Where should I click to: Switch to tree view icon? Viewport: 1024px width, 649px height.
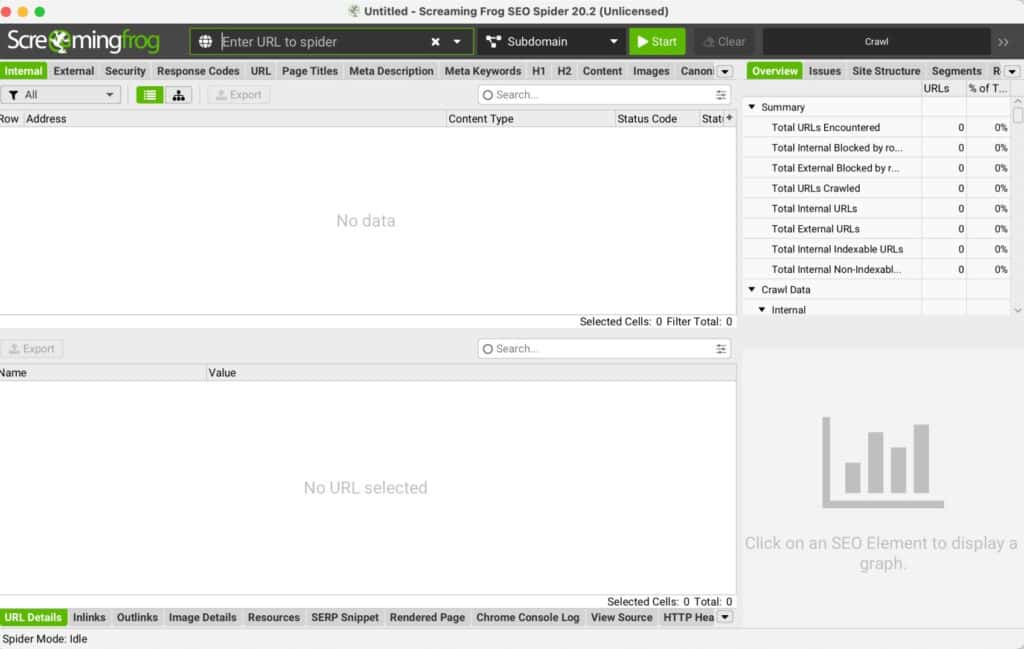click(x=178, y=95)
